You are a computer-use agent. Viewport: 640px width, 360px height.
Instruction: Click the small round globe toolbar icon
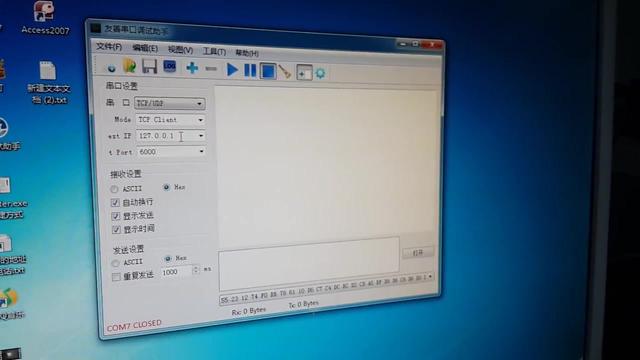point(111,68)
